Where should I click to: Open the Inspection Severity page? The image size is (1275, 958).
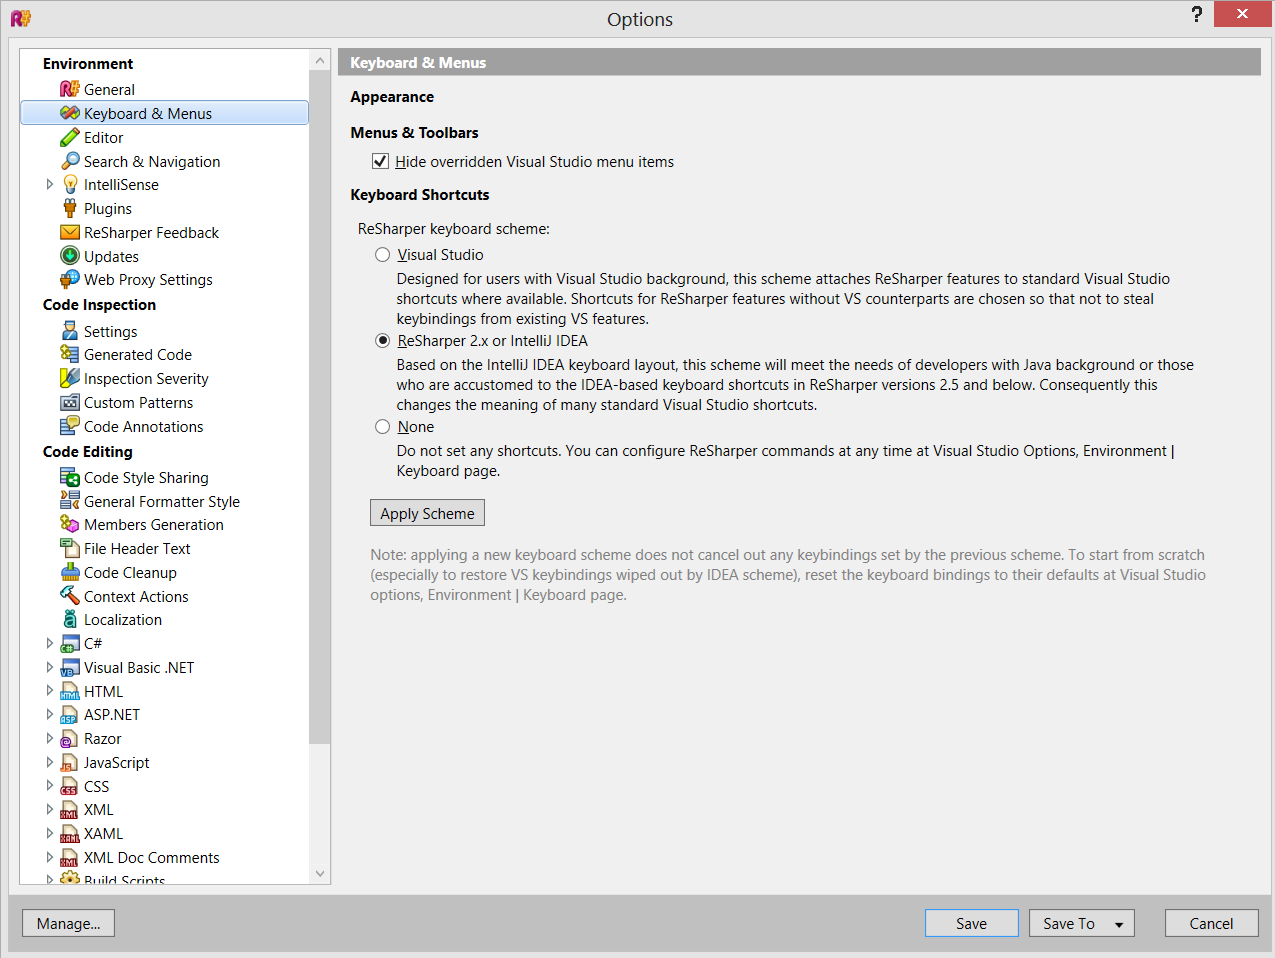(x=146, y=378)
